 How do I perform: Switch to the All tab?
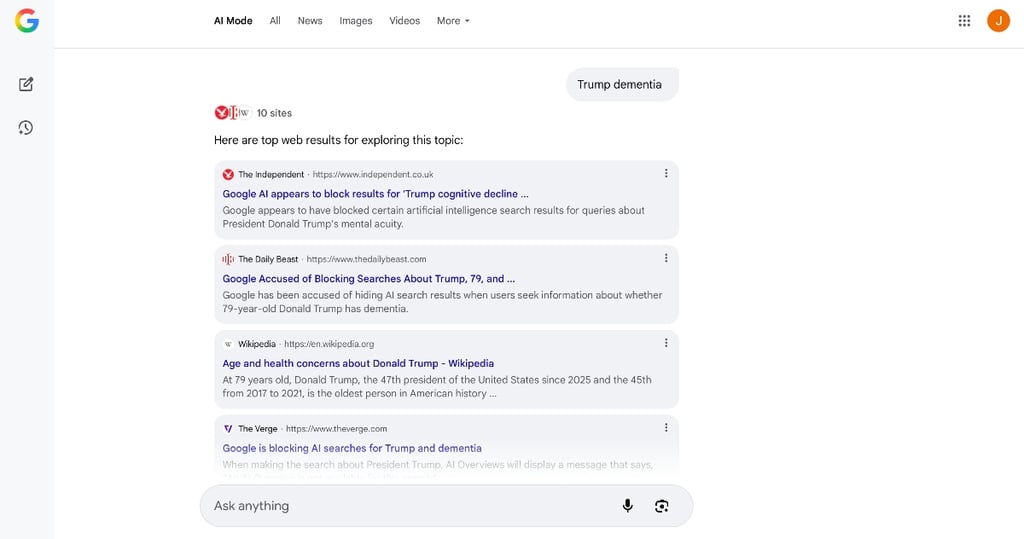275,21
